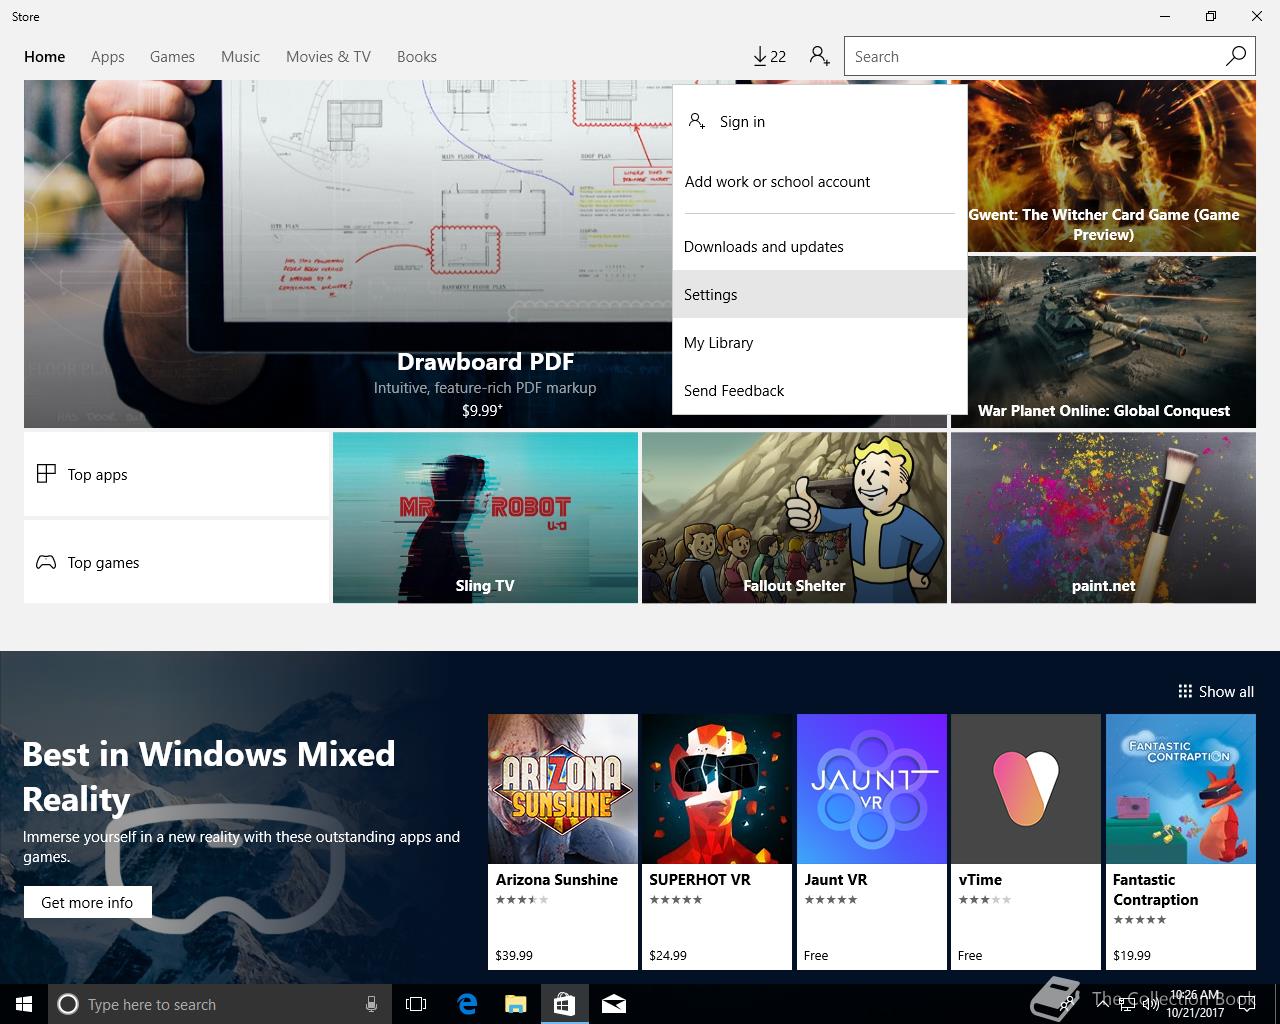Select Add work or school account
The image size is (1280, 1024).
820,181
